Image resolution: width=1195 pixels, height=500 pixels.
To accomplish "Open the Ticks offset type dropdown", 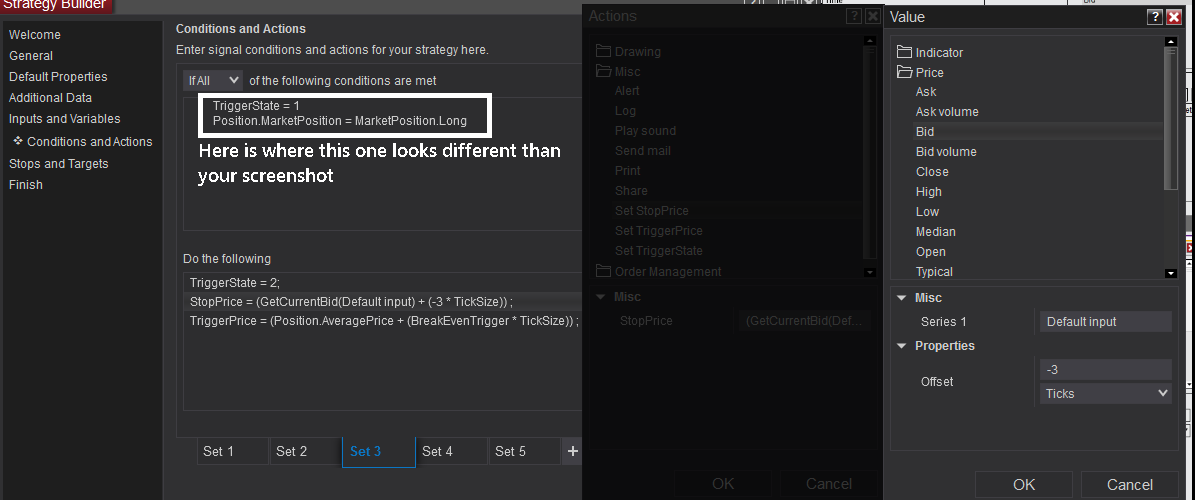I will [1105, 393].
